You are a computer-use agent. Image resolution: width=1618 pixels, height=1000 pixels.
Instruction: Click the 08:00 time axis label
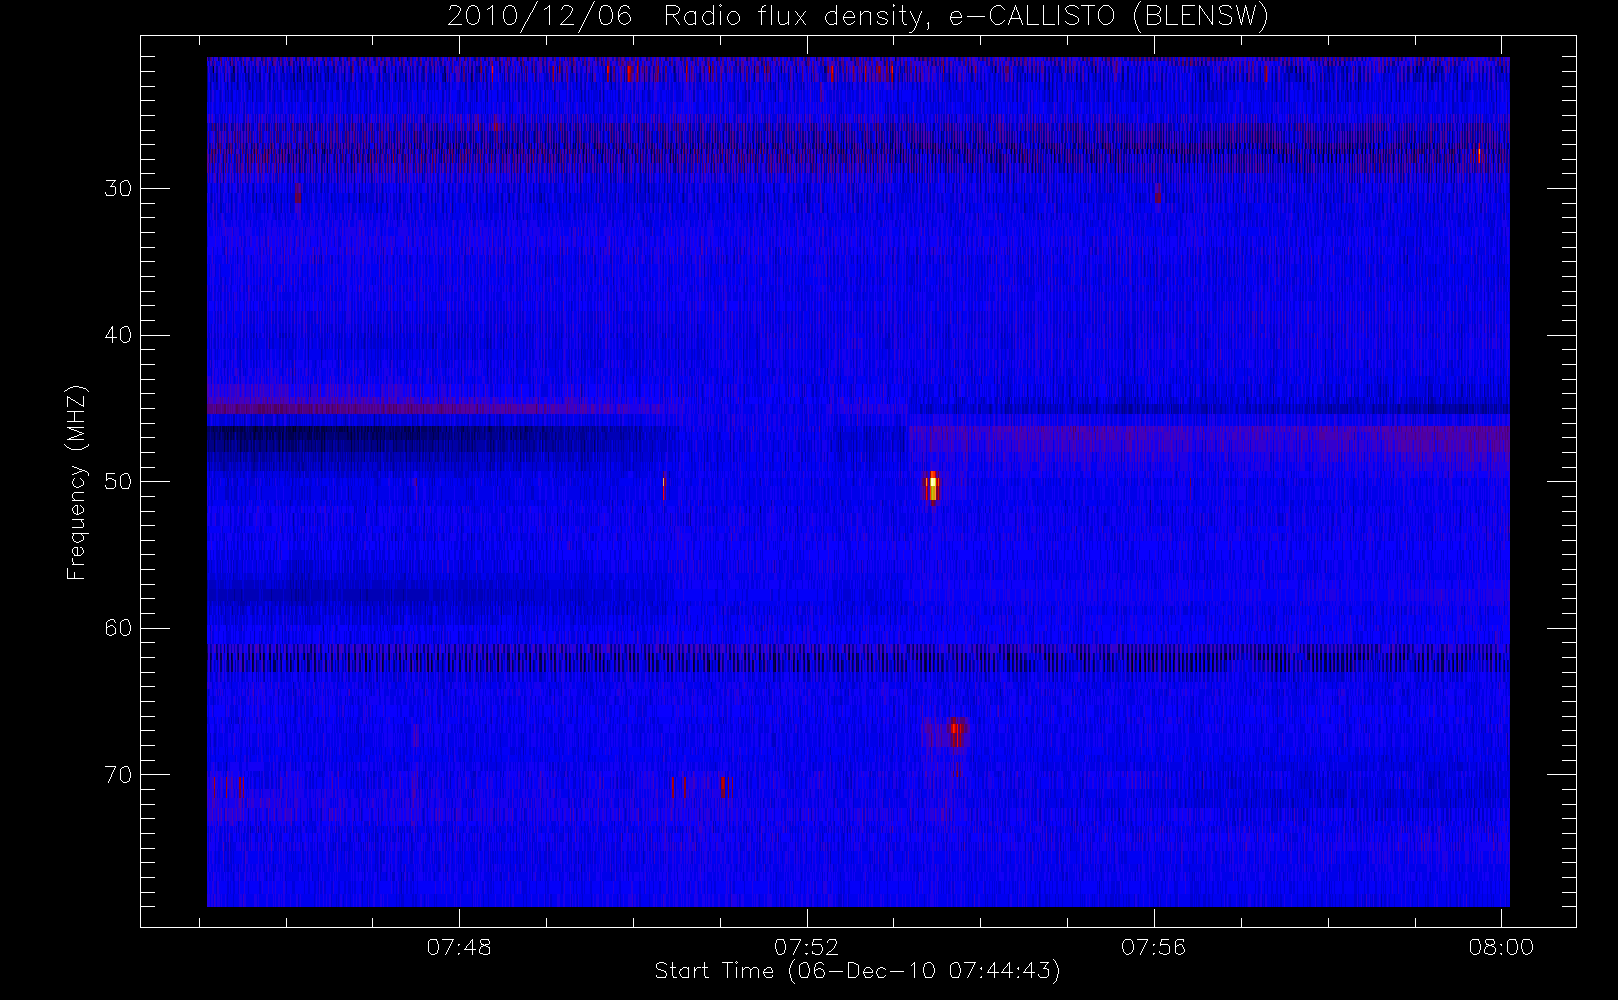1501,947
